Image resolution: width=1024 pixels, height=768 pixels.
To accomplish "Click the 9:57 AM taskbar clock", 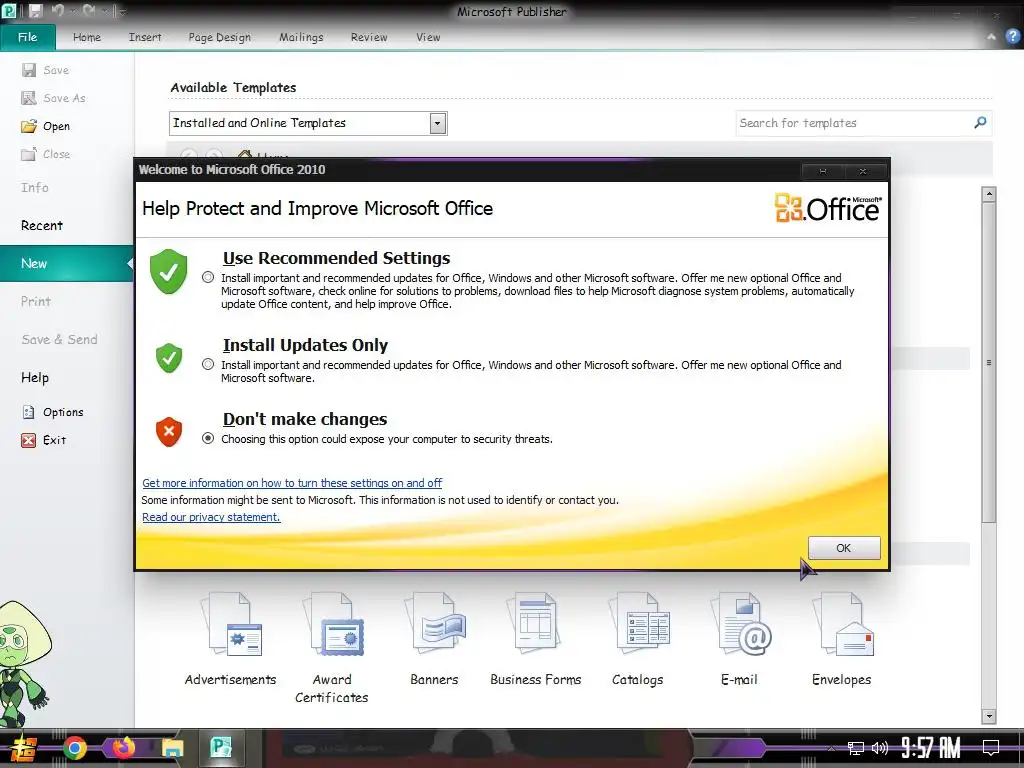I will (x=931, y=748).
